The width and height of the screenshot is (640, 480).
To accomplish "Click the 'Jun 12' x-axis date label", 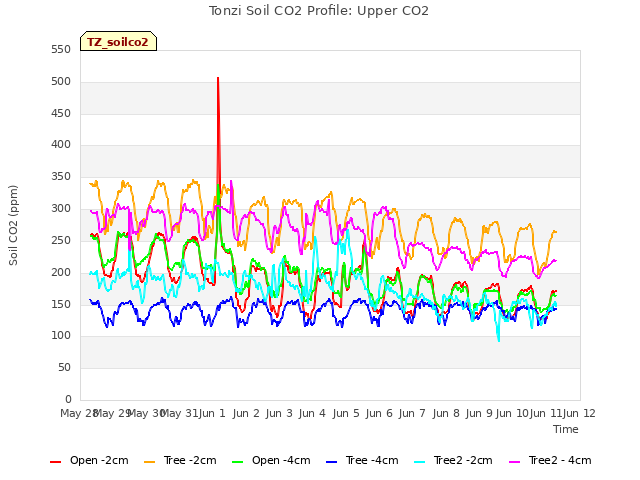I will [579, 413].
